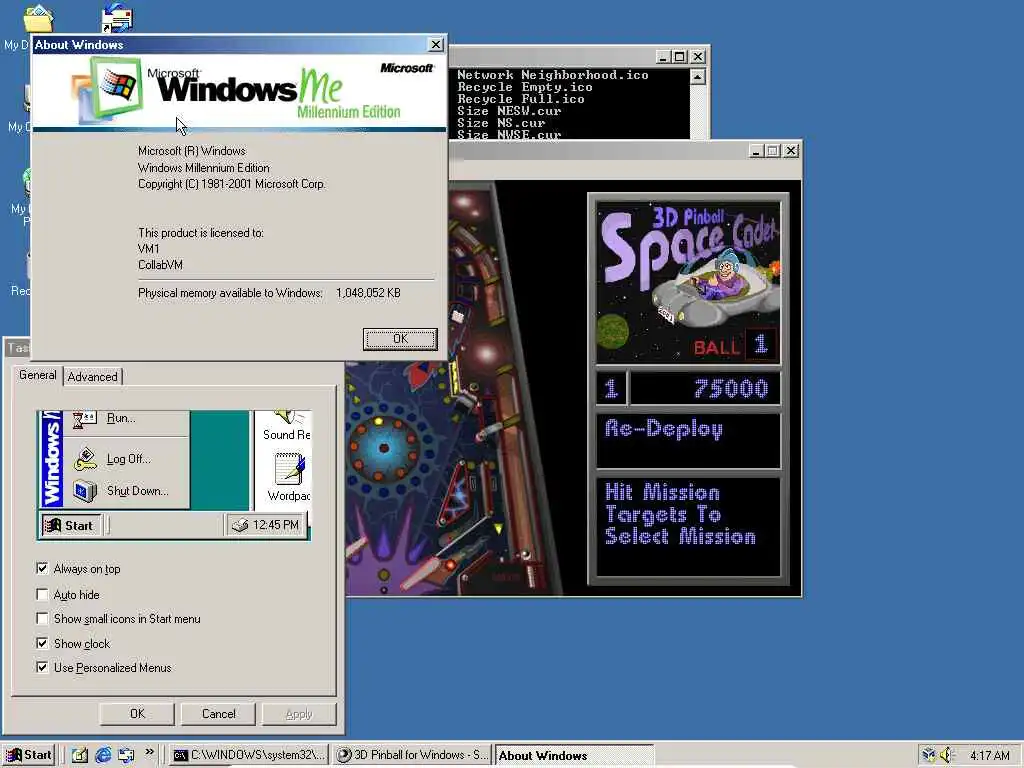
Task: Switch to the Advanced tab in Taskbar Properties
Action: (93, 377)
